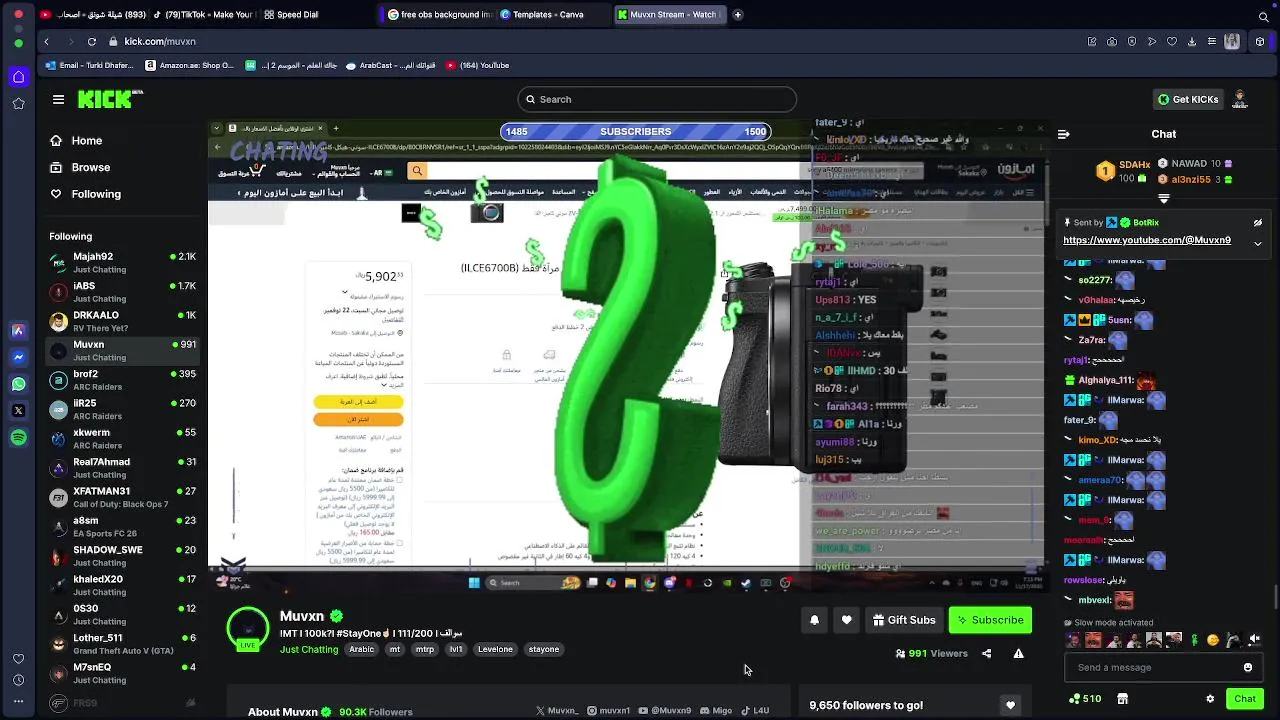Click the stayone tag chip
Image resolution: width=1280 pixels, height=720 pixels.
coord(544,649)
